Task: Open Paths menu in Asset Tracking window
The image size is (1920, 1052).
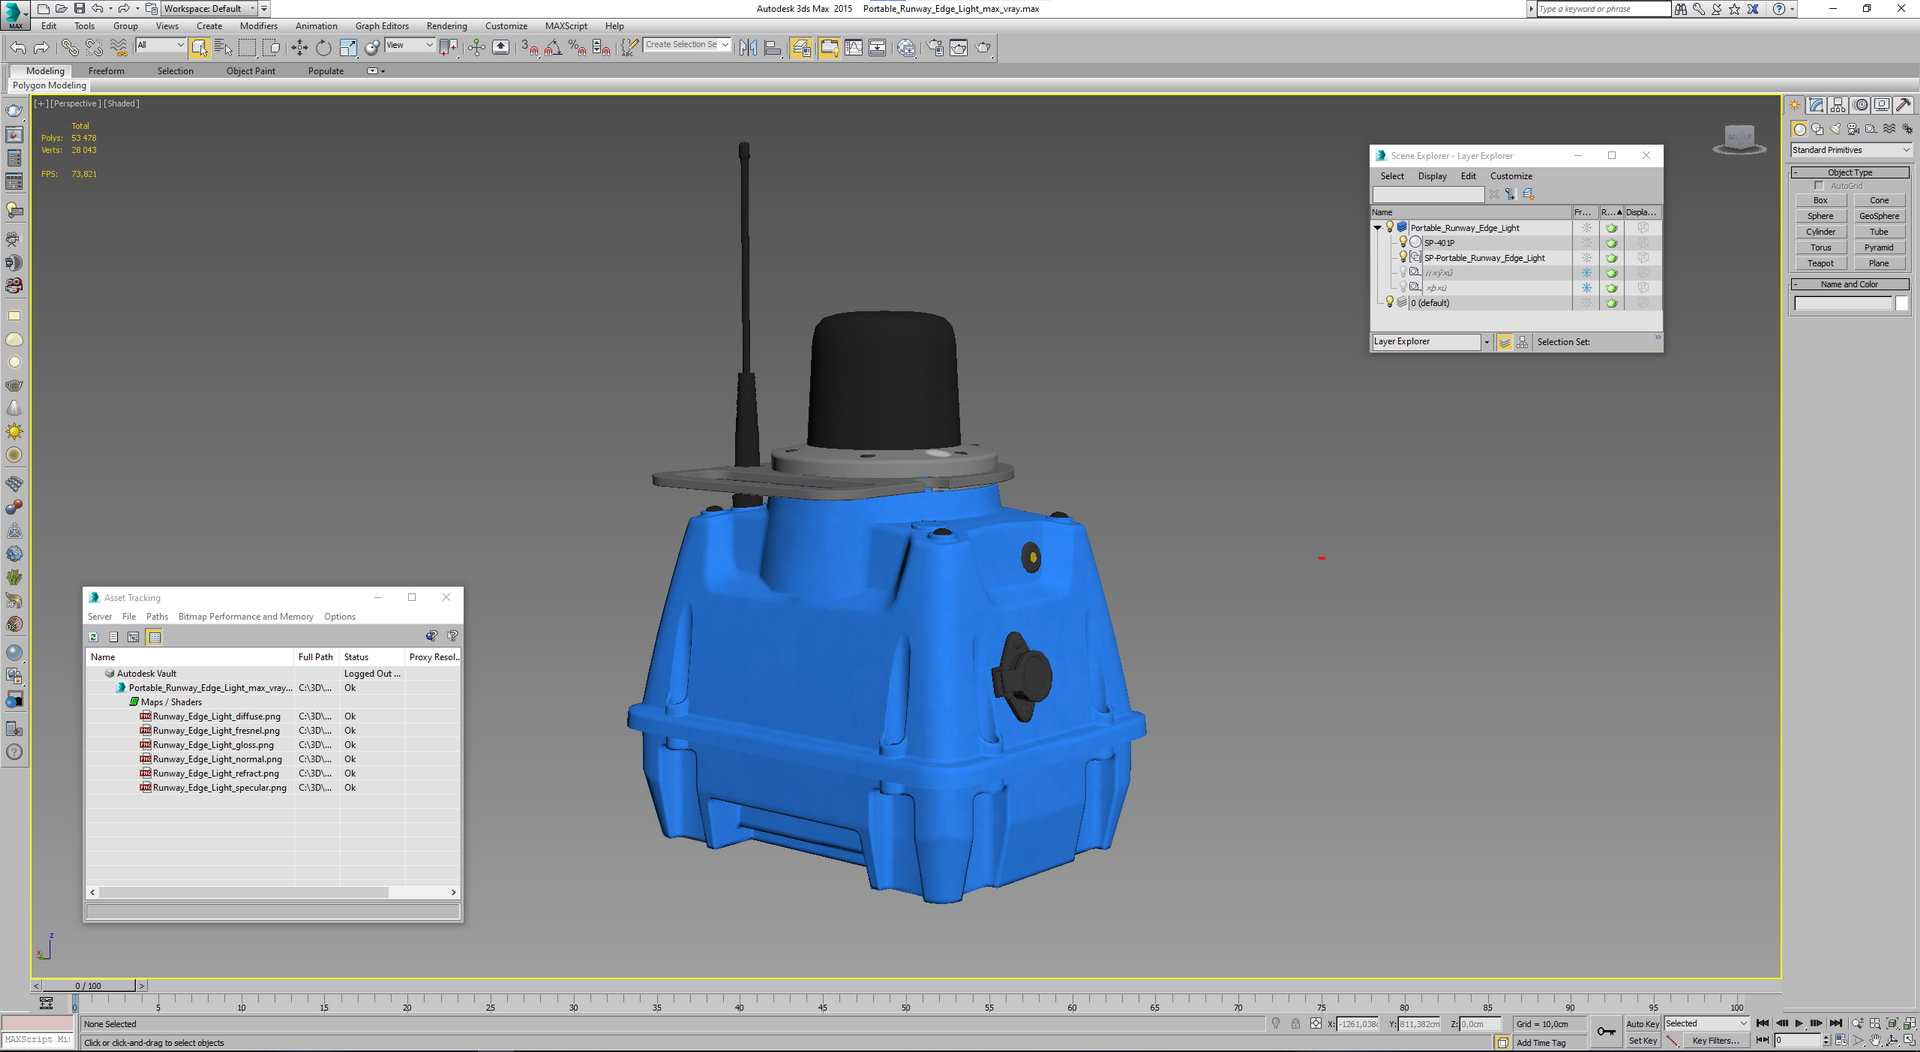Action: tap(157, 617)
